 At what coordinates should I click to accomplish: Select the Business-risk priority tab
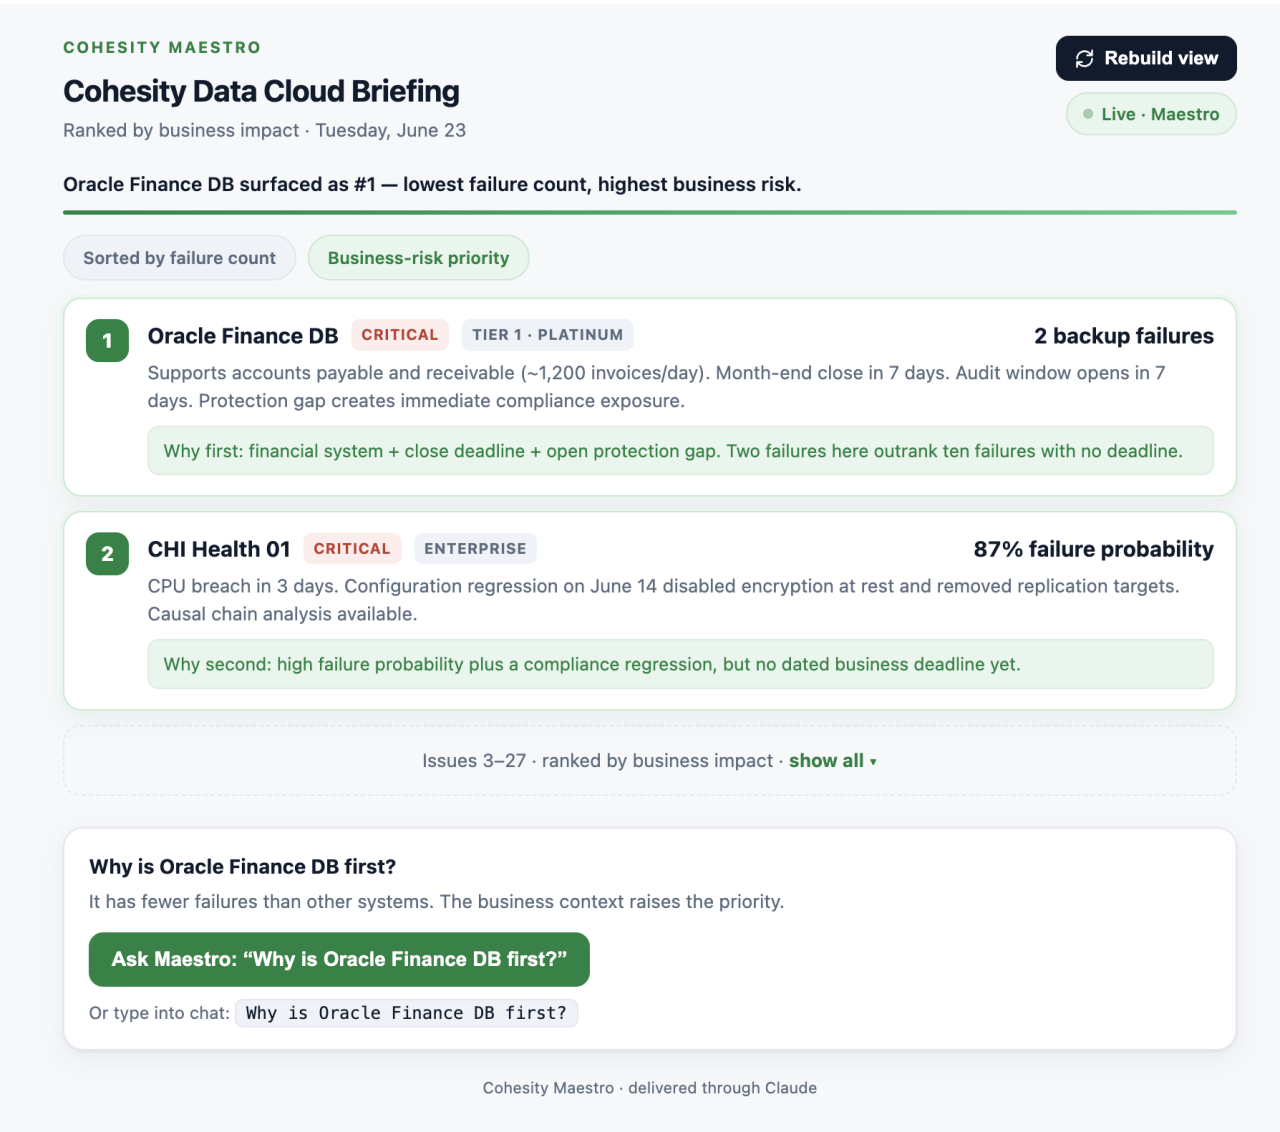point(418,258)
